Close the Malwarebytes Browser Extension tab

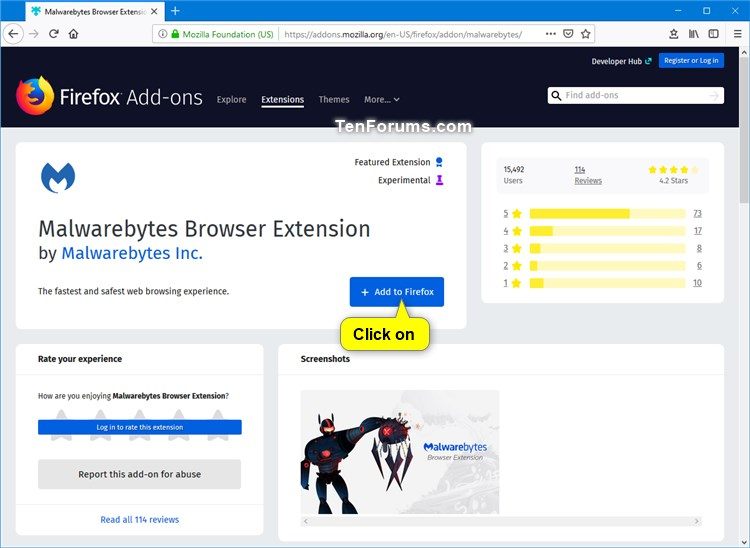pyautogui.click(x=154, y=11)
